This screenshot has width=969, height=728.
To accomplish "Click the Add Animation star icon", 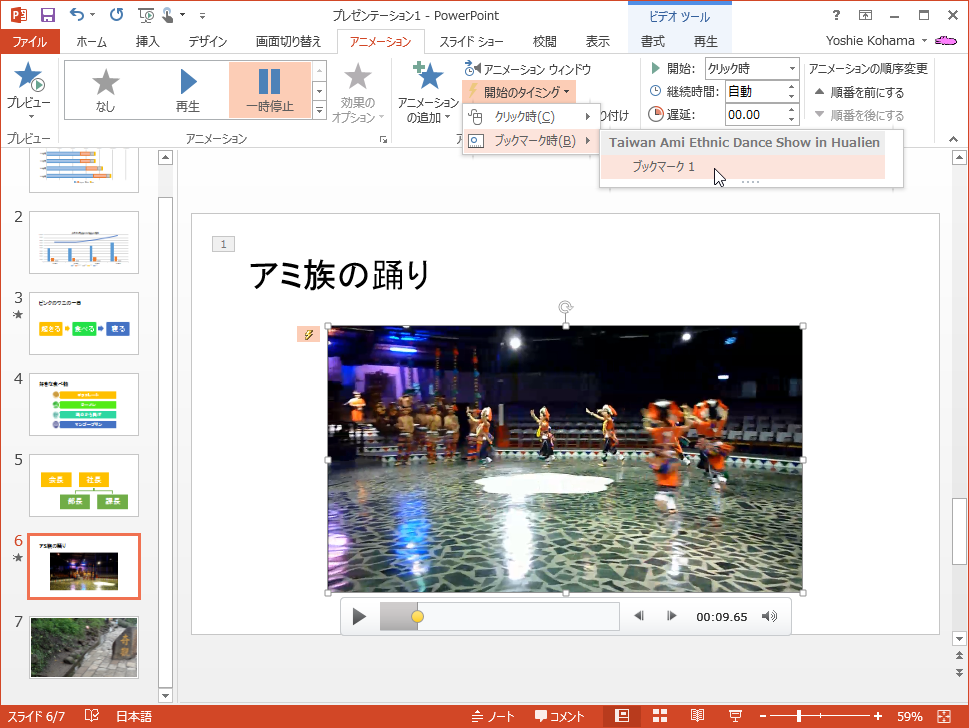I will click(x=428, y=78).
